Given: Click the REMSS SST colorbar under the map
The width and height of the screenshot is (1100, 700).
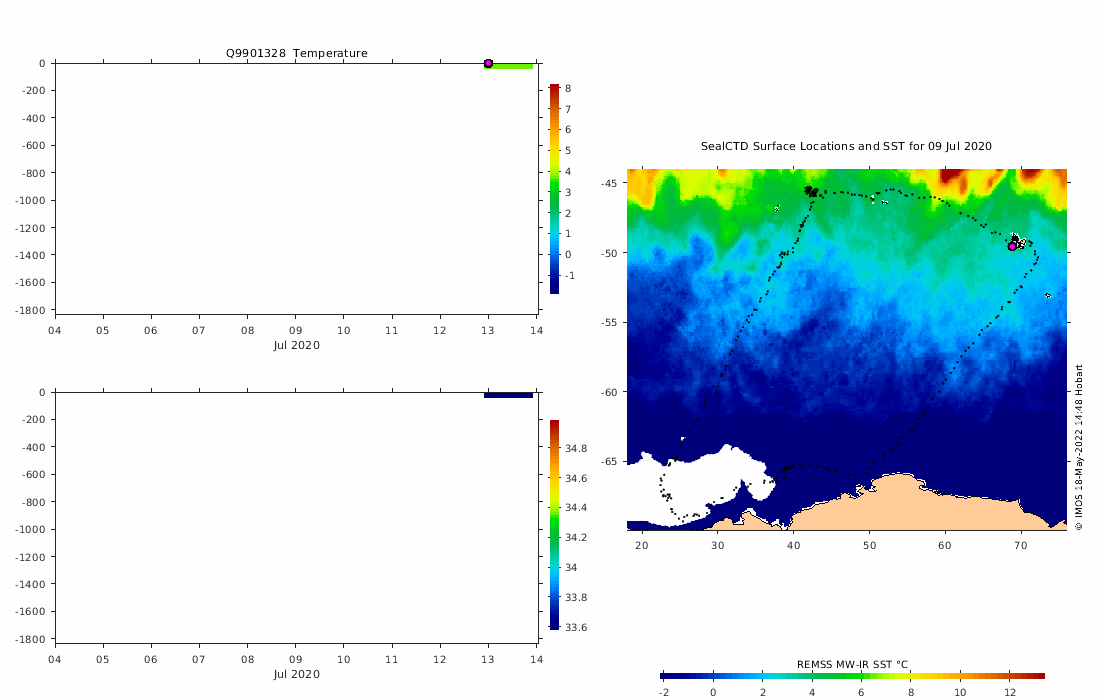Looking at the screenshot, I should click(852, 676).
